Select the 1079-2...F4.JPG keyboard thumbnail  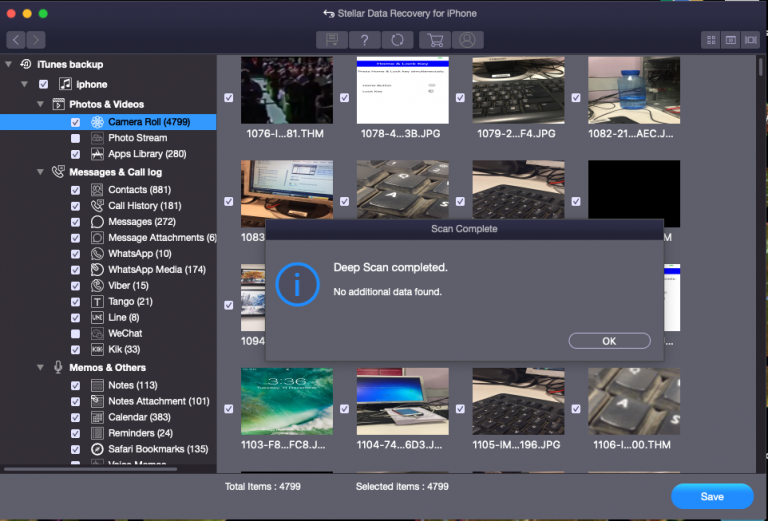(518, 90)
